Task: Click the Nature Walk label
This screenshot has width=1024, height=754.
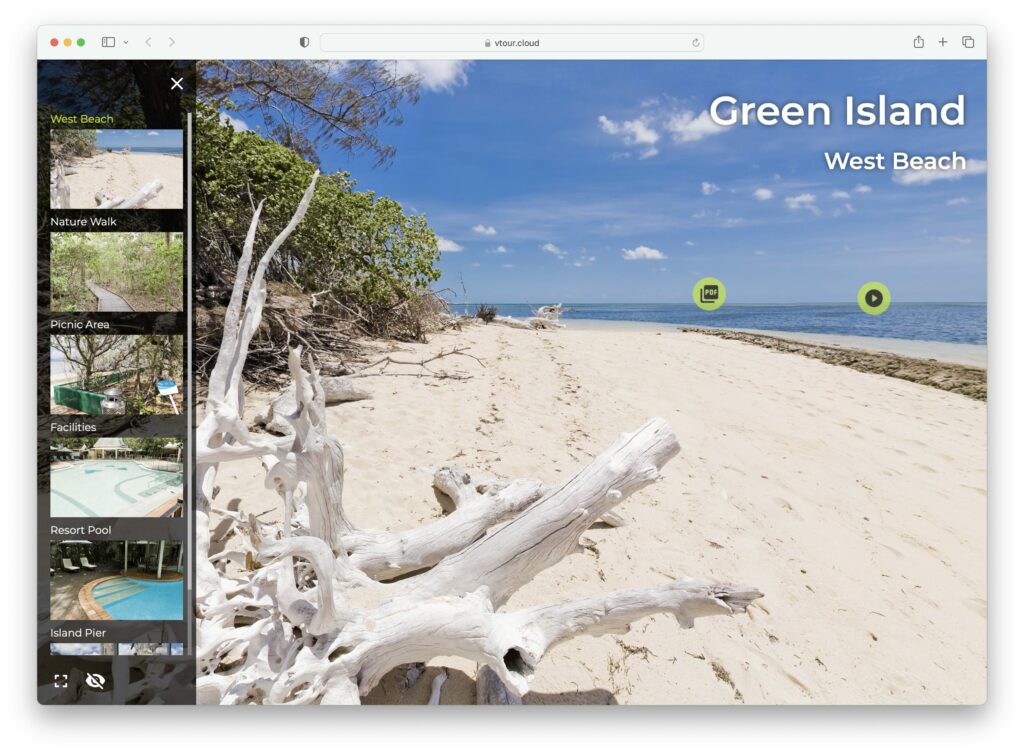Action: tap(84, 221)
